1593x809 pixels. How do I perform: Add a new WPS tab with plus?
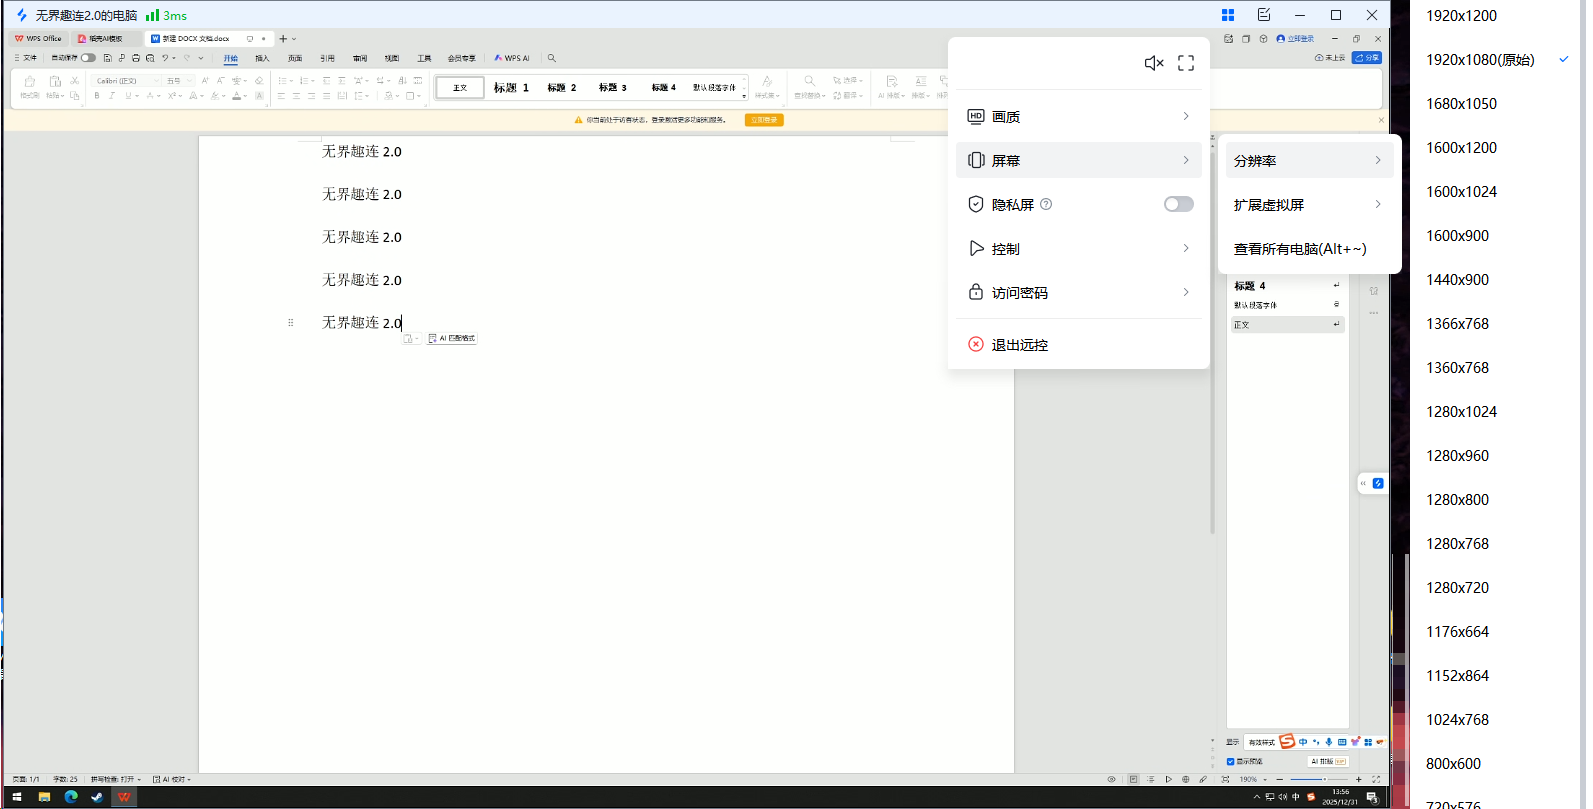pos(283,38)
